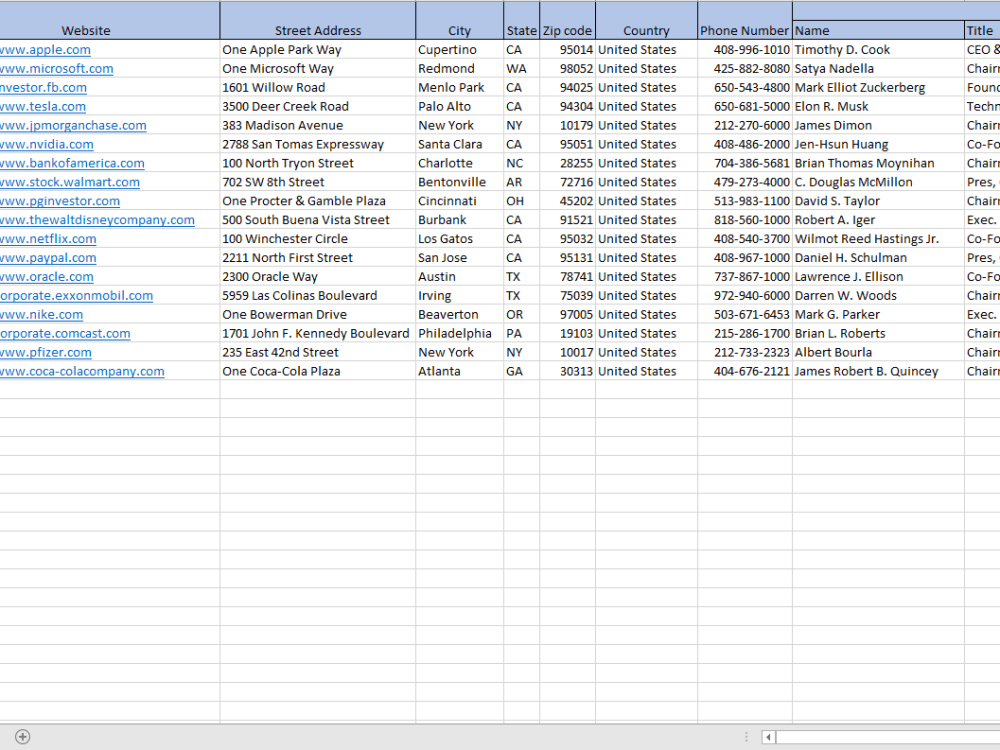The image size is (1000, 750).
Task: Click the Cincinnati city cell
Action: (459, 202)
